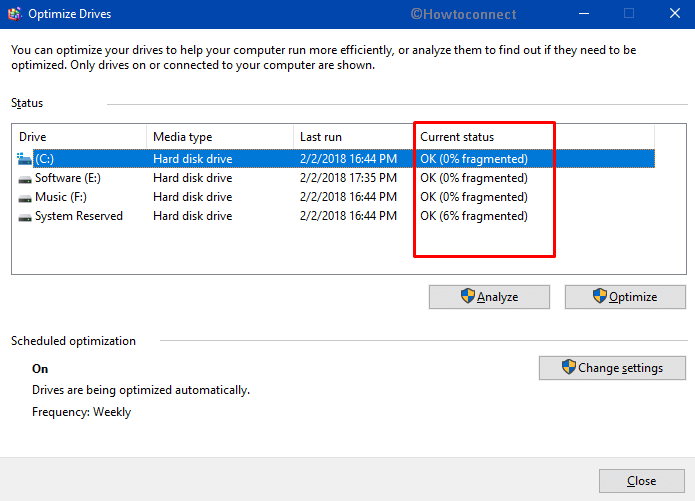This screenshot has width=695, height=501.
Task: Minimize the Optimize Drives window
Action: tap(584, 14)
